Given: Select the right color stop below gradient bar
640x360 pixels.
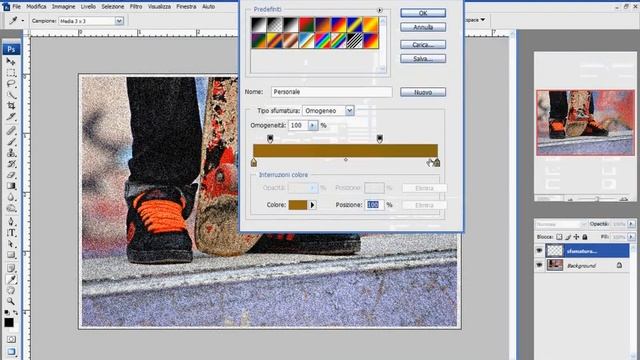Looking at the screenshot, I should pyautogui.click(x=437, y=163).
